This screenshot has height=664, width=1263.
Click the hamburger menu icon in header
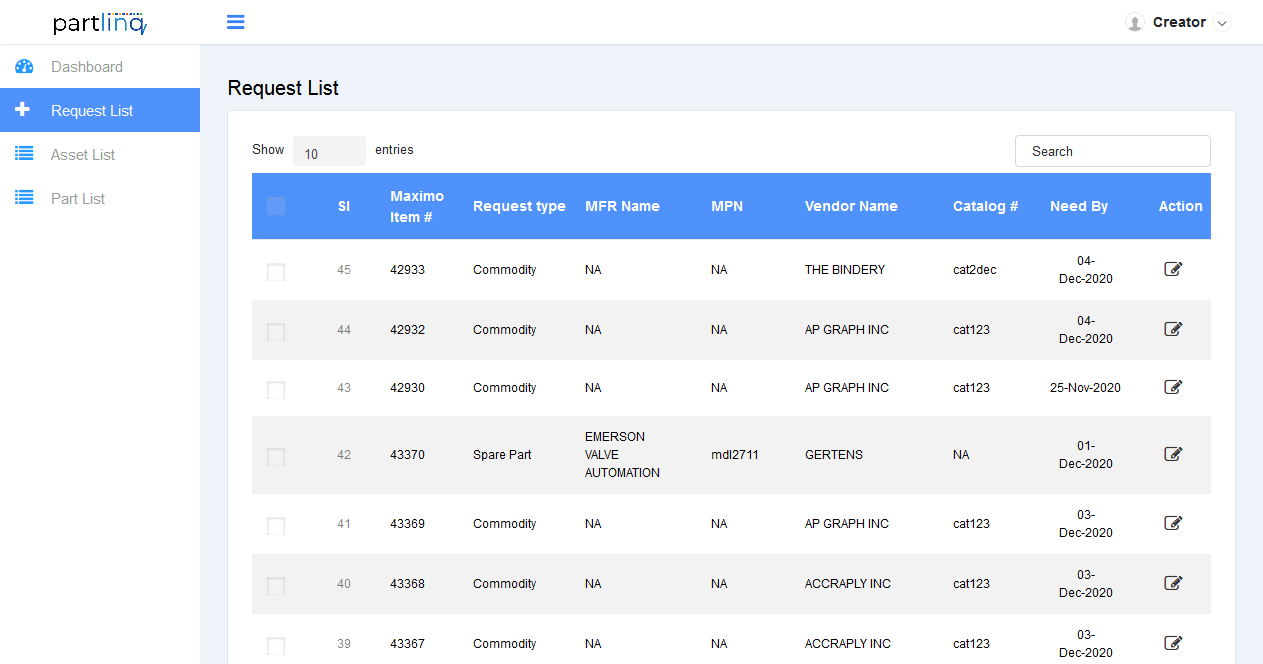tap(235, 22)
